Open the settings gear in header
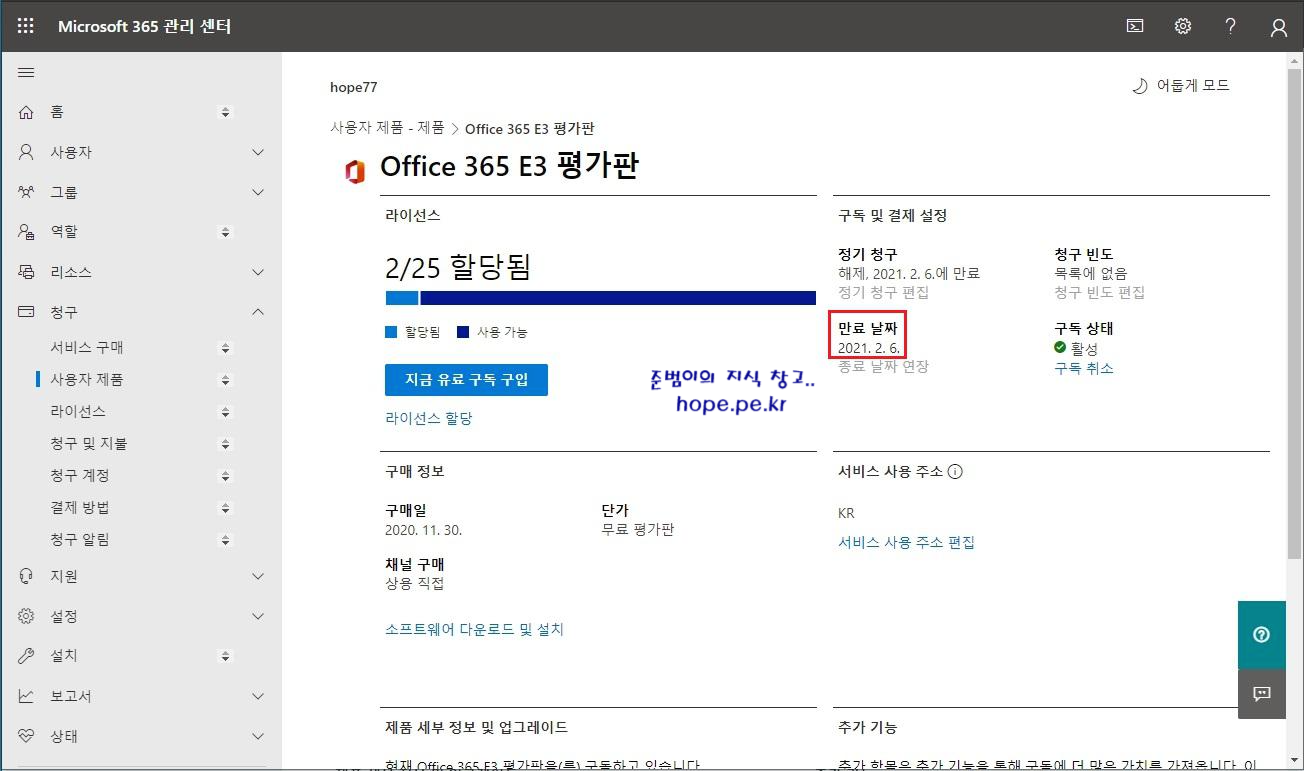 pyautogui.click(x=1183, y=26)
